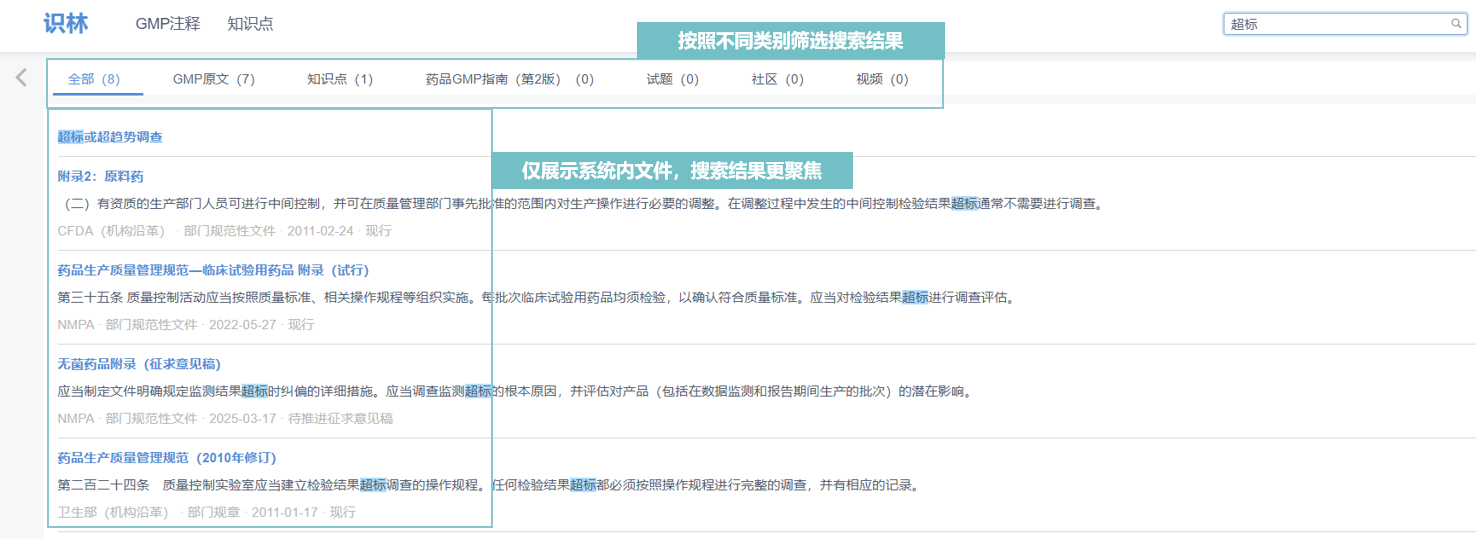Click the search magnifier icon
The image size is (1476, 539).
(x=1456, y=24)
